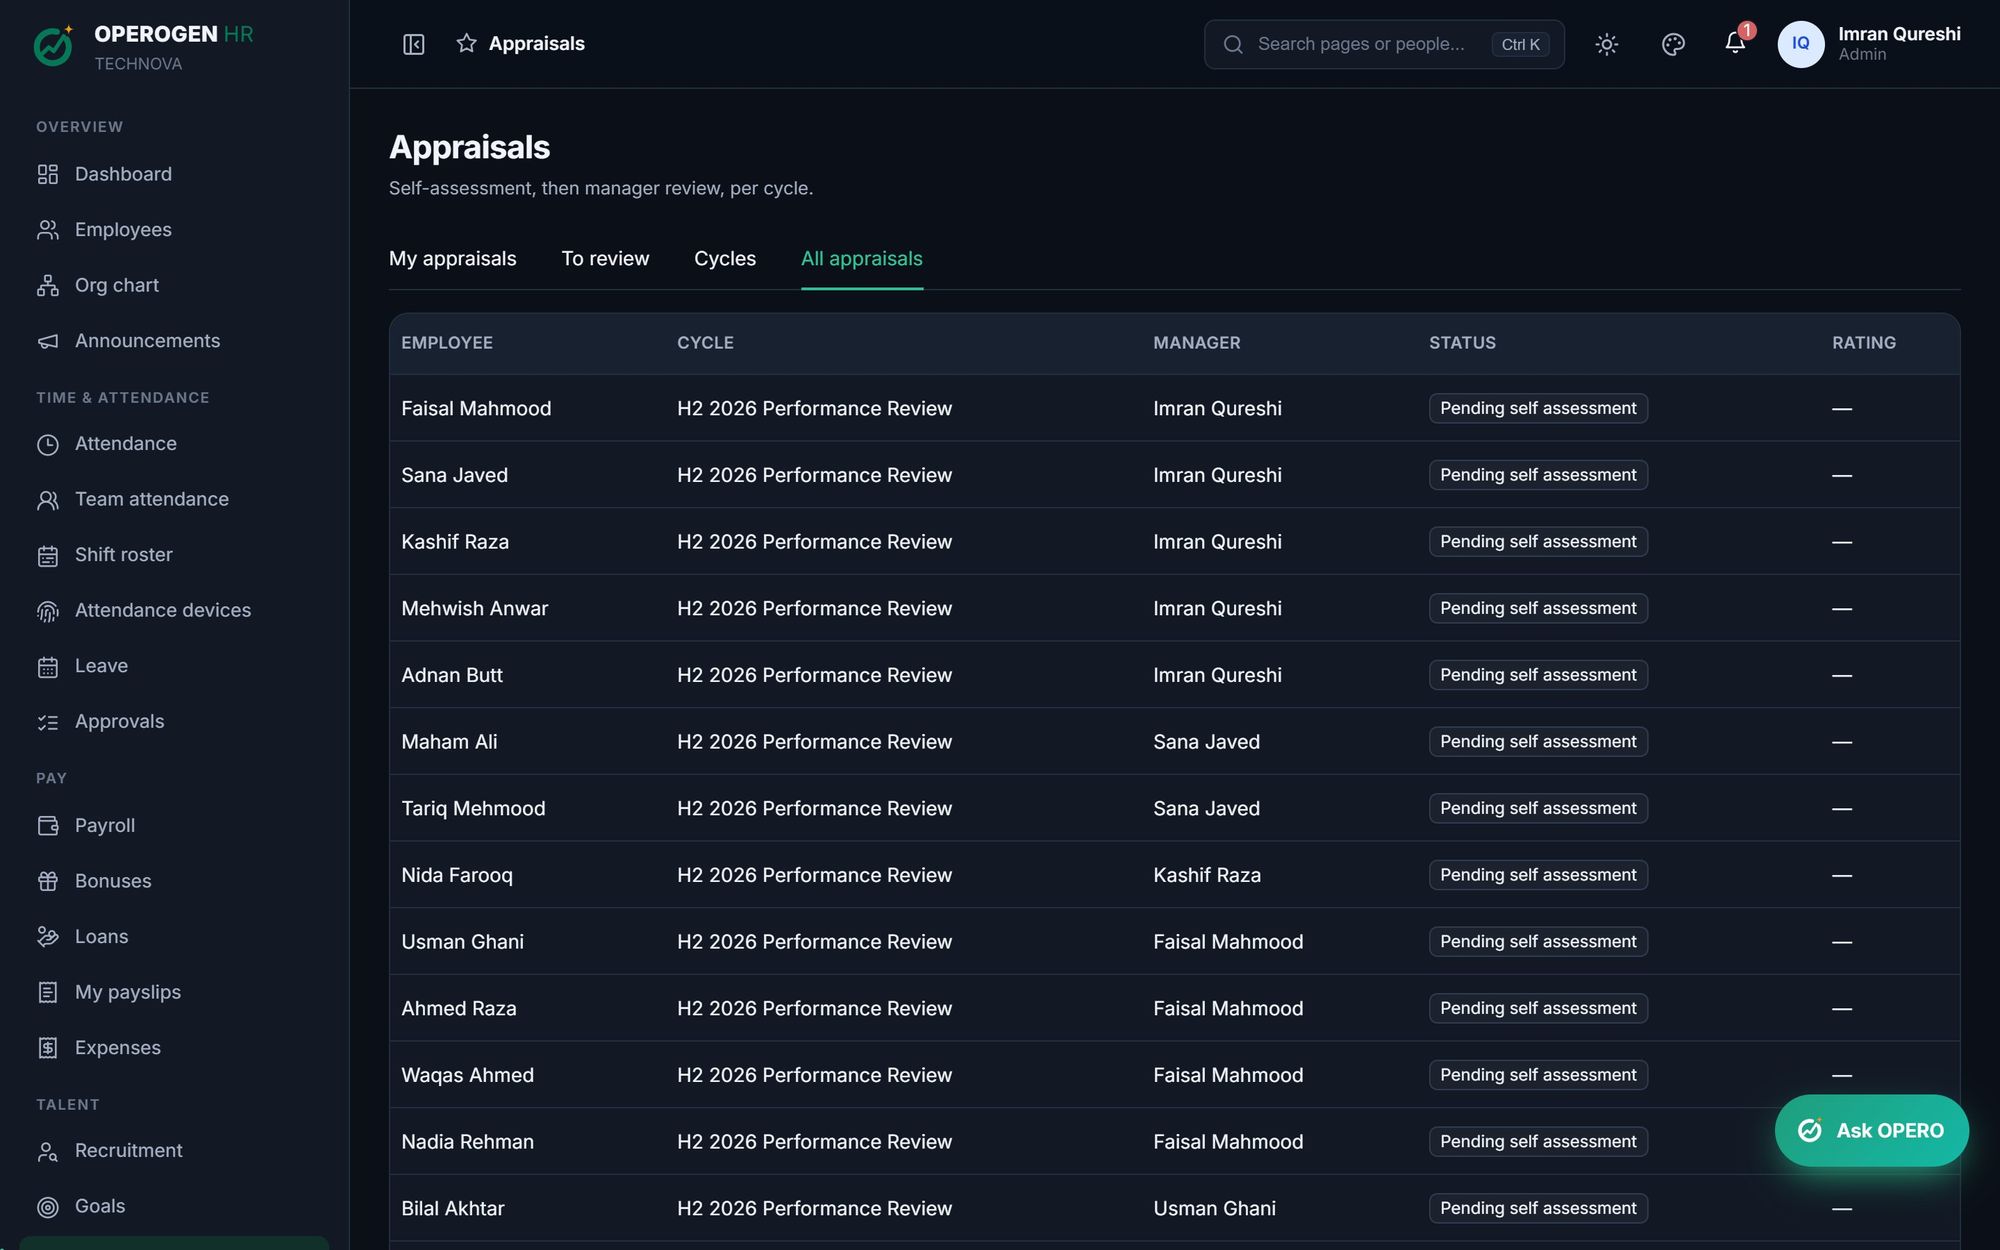Switch to Cycles tab

725,259
